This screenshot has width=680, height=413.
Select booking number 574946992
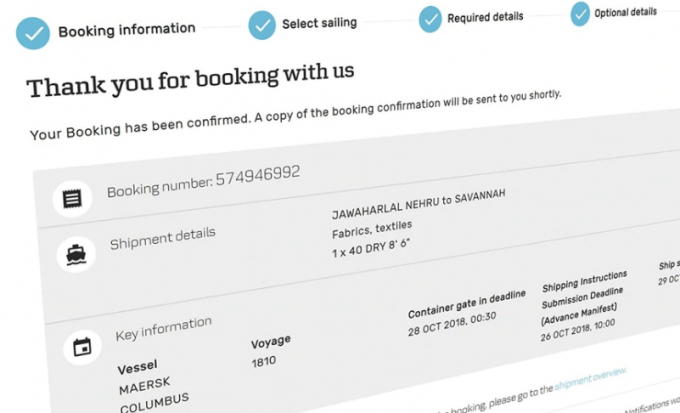coord(258,175)
